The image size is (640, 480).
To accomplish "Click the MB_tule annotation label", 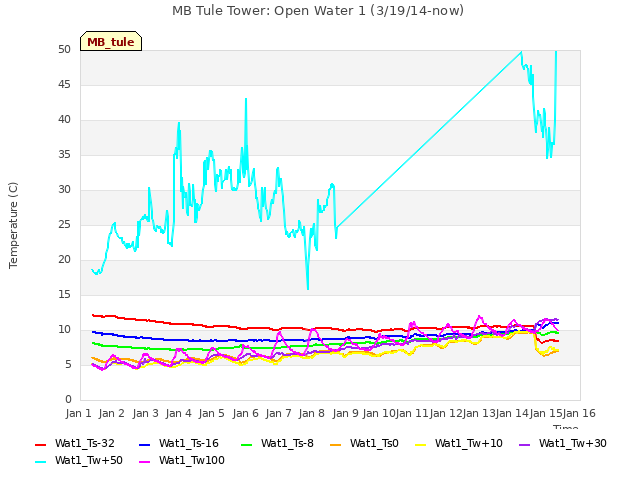I will pos(111,41).
